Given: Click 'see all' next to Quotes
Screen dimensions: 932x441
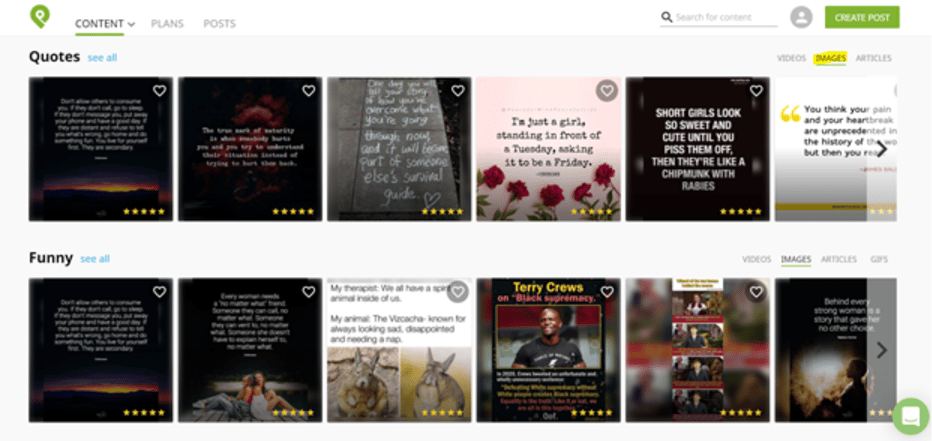Looking at the screenshot, I should click(x=102, y=58).
